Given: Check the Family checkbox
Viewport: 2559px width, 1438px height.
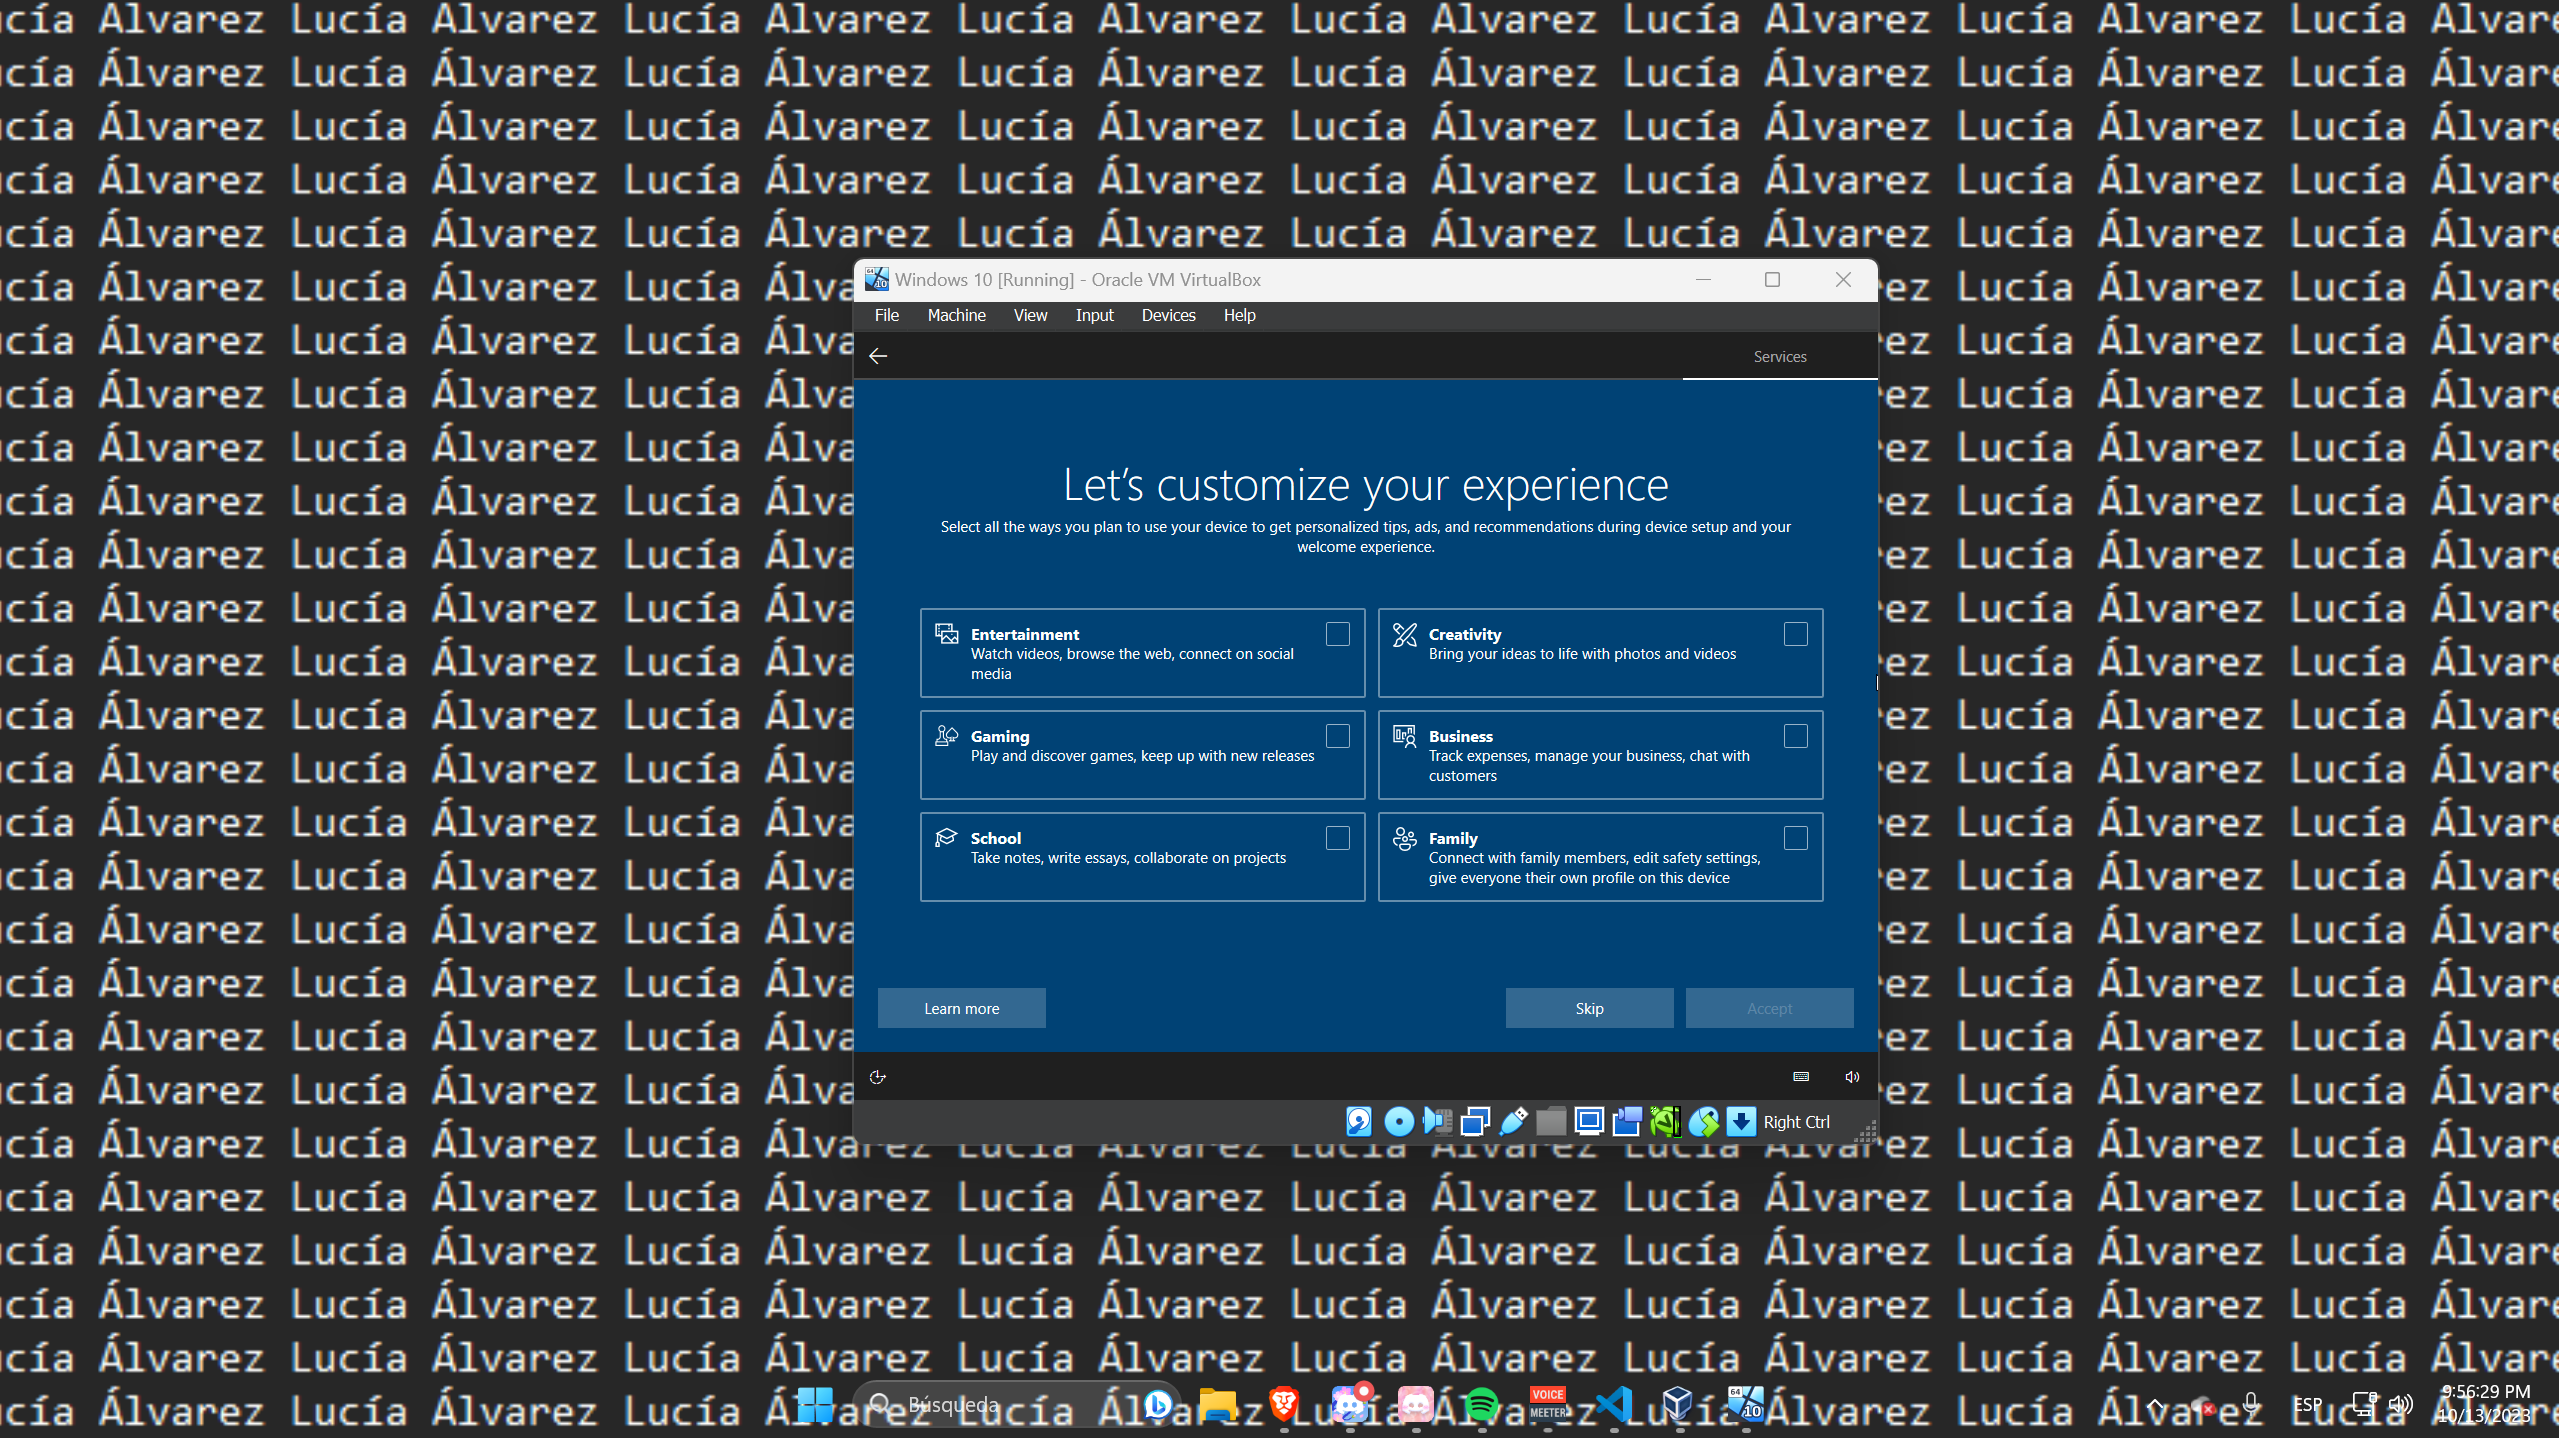Looking at the screenshot, I should click(x=1795, y=838).
